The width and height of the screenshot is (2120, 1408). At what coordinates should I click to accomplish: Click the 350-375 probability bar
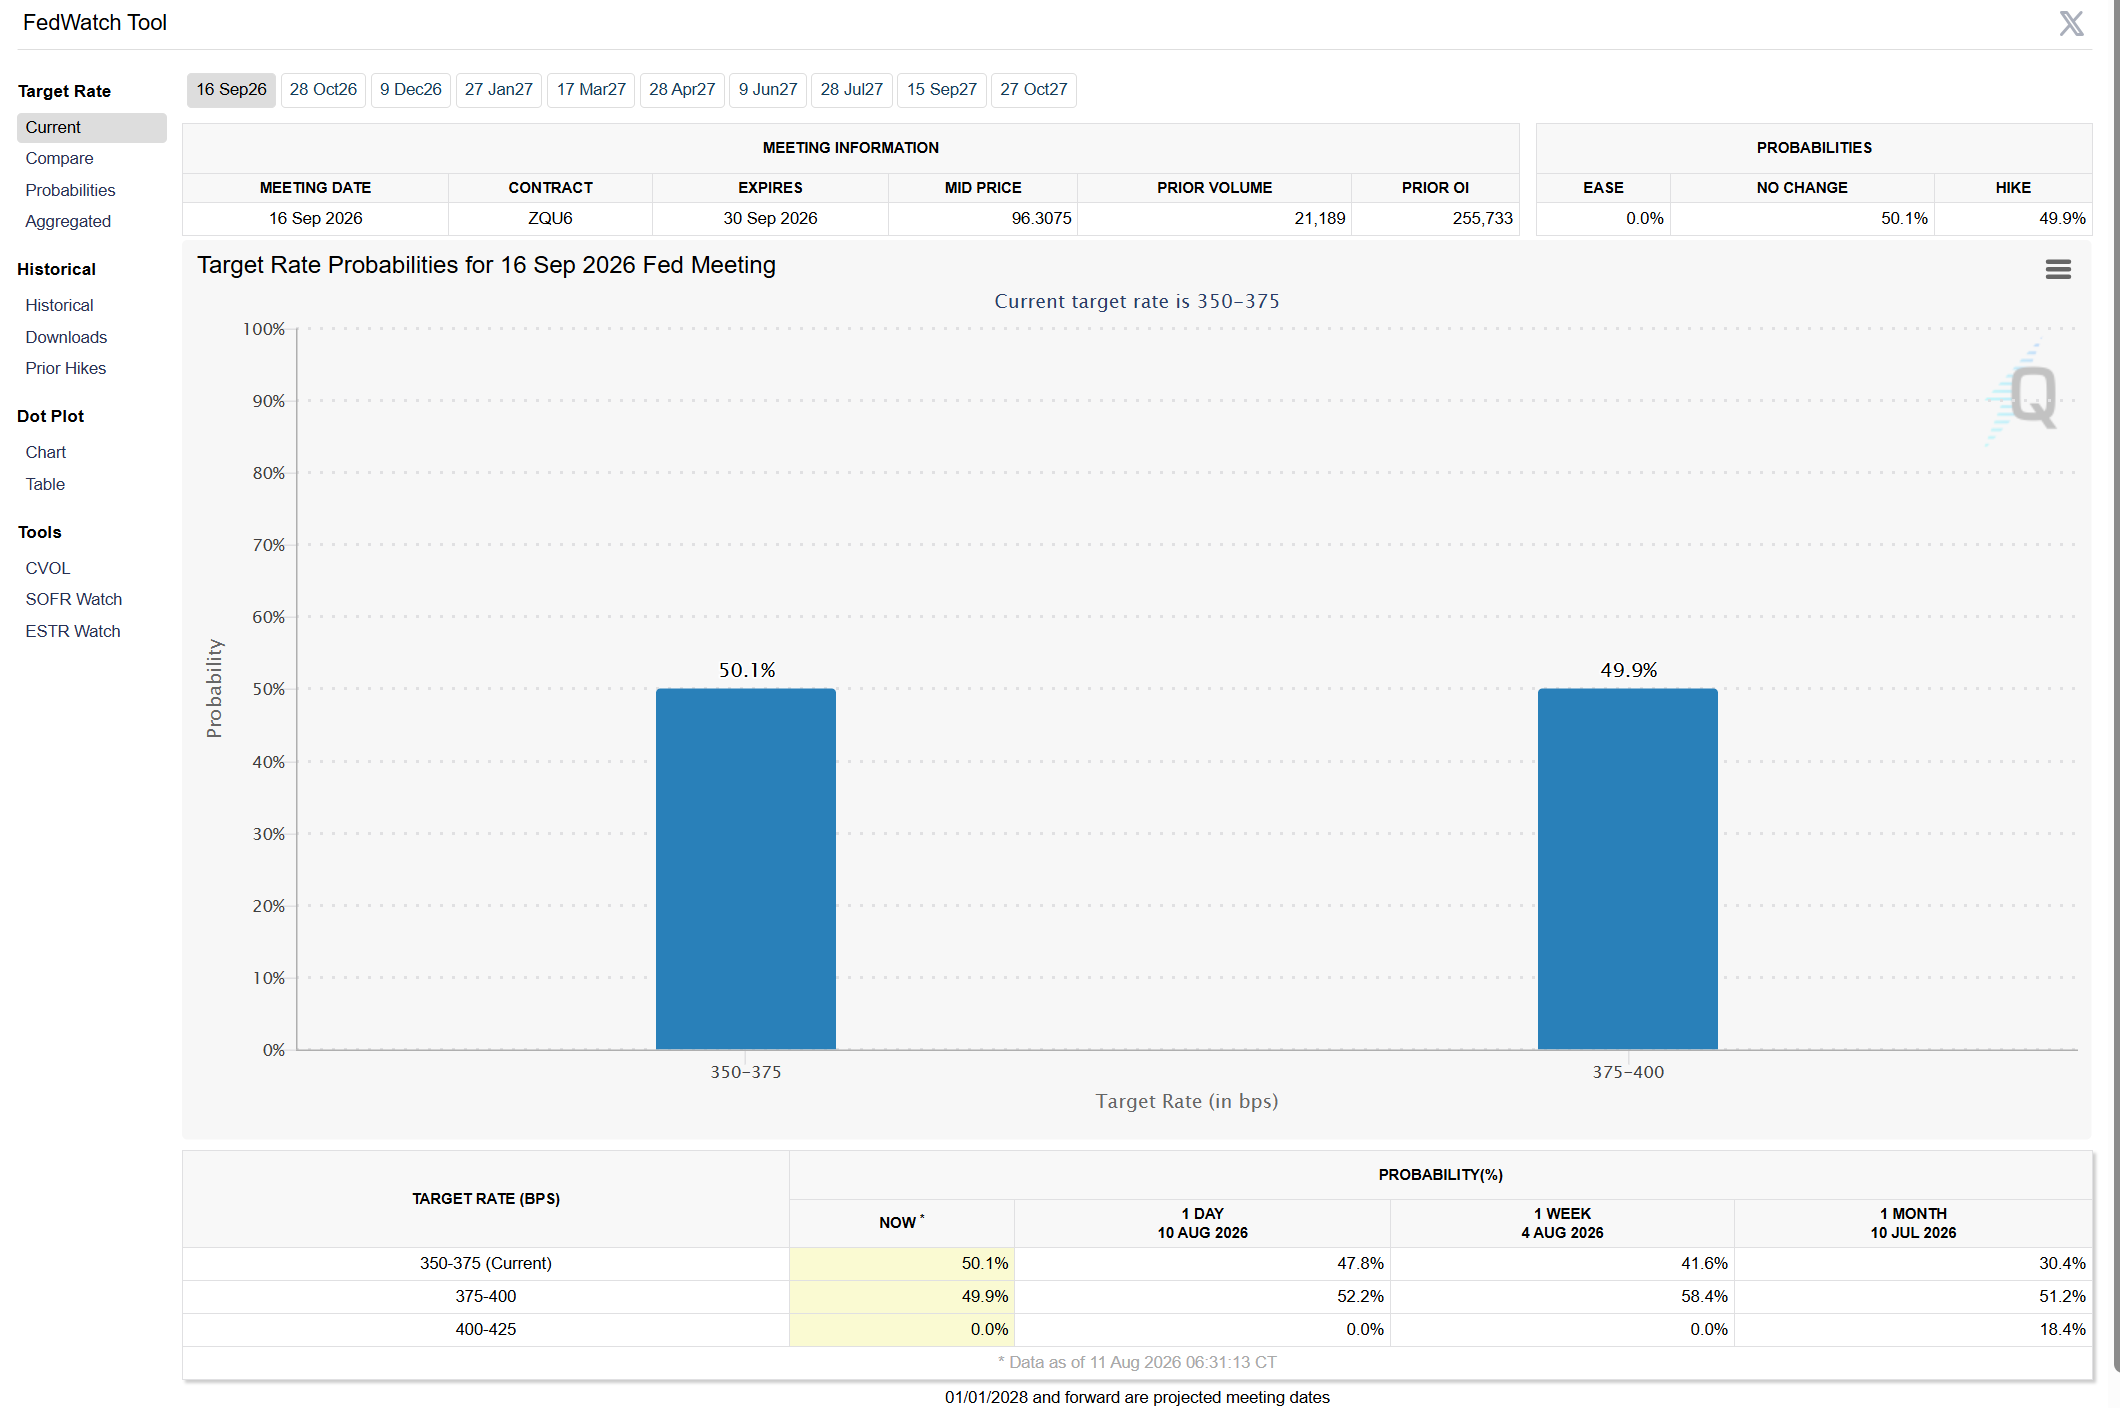(x=746, y=868)
